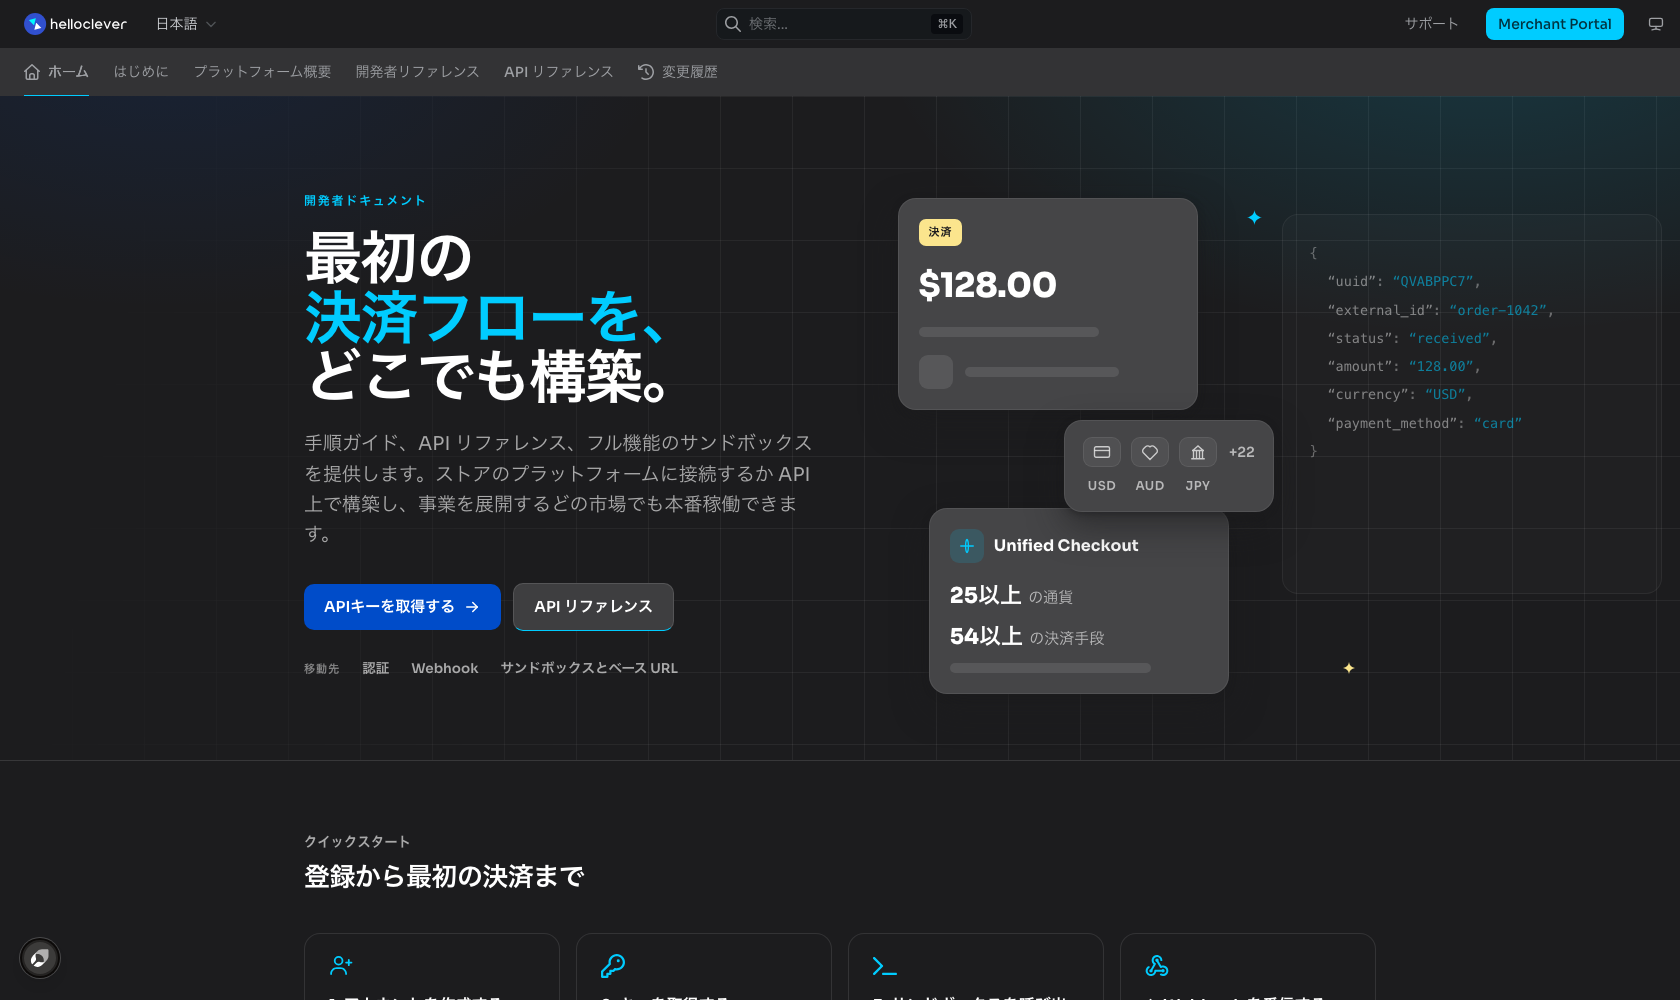Click the round floating widget button
1680x1000 pixels.
[x=40, y=958]
